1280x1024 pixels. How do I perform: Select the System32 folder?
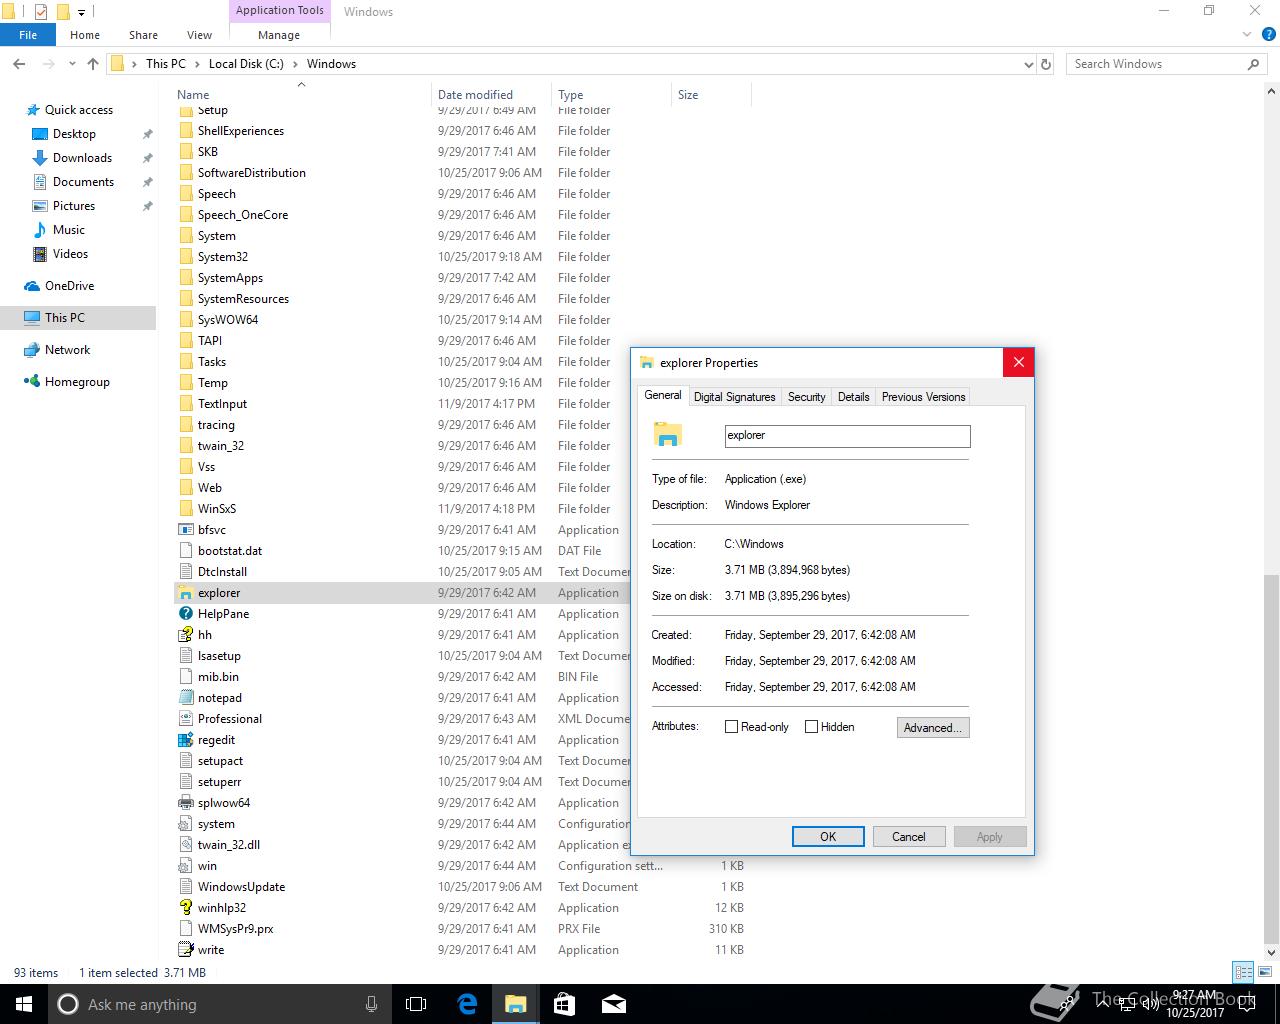pyautogui.click(x=222, y=257)
